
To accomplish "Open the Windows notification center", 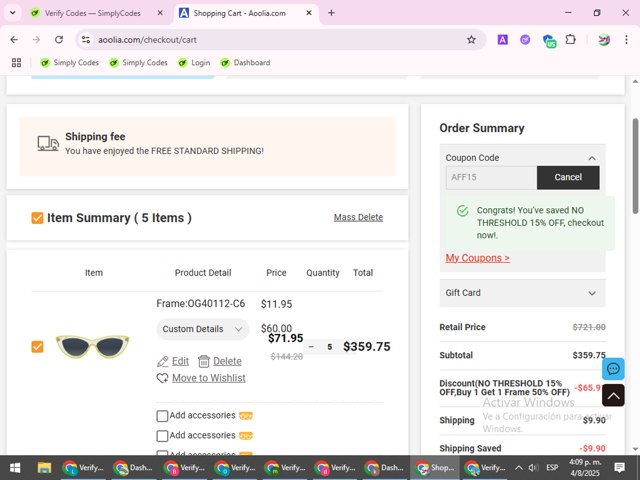I will pos(619,467).
